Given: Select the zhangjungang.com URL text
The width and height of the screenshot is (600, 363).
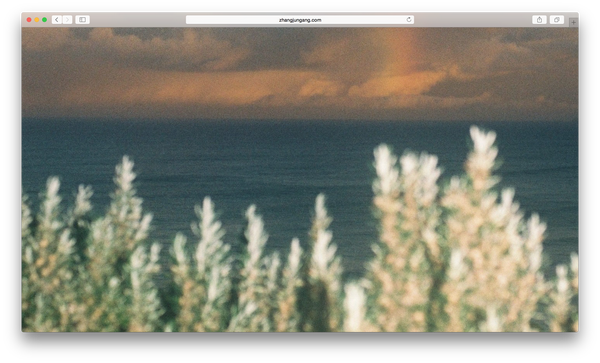Looking at the screenshot, I should point(300,20).
